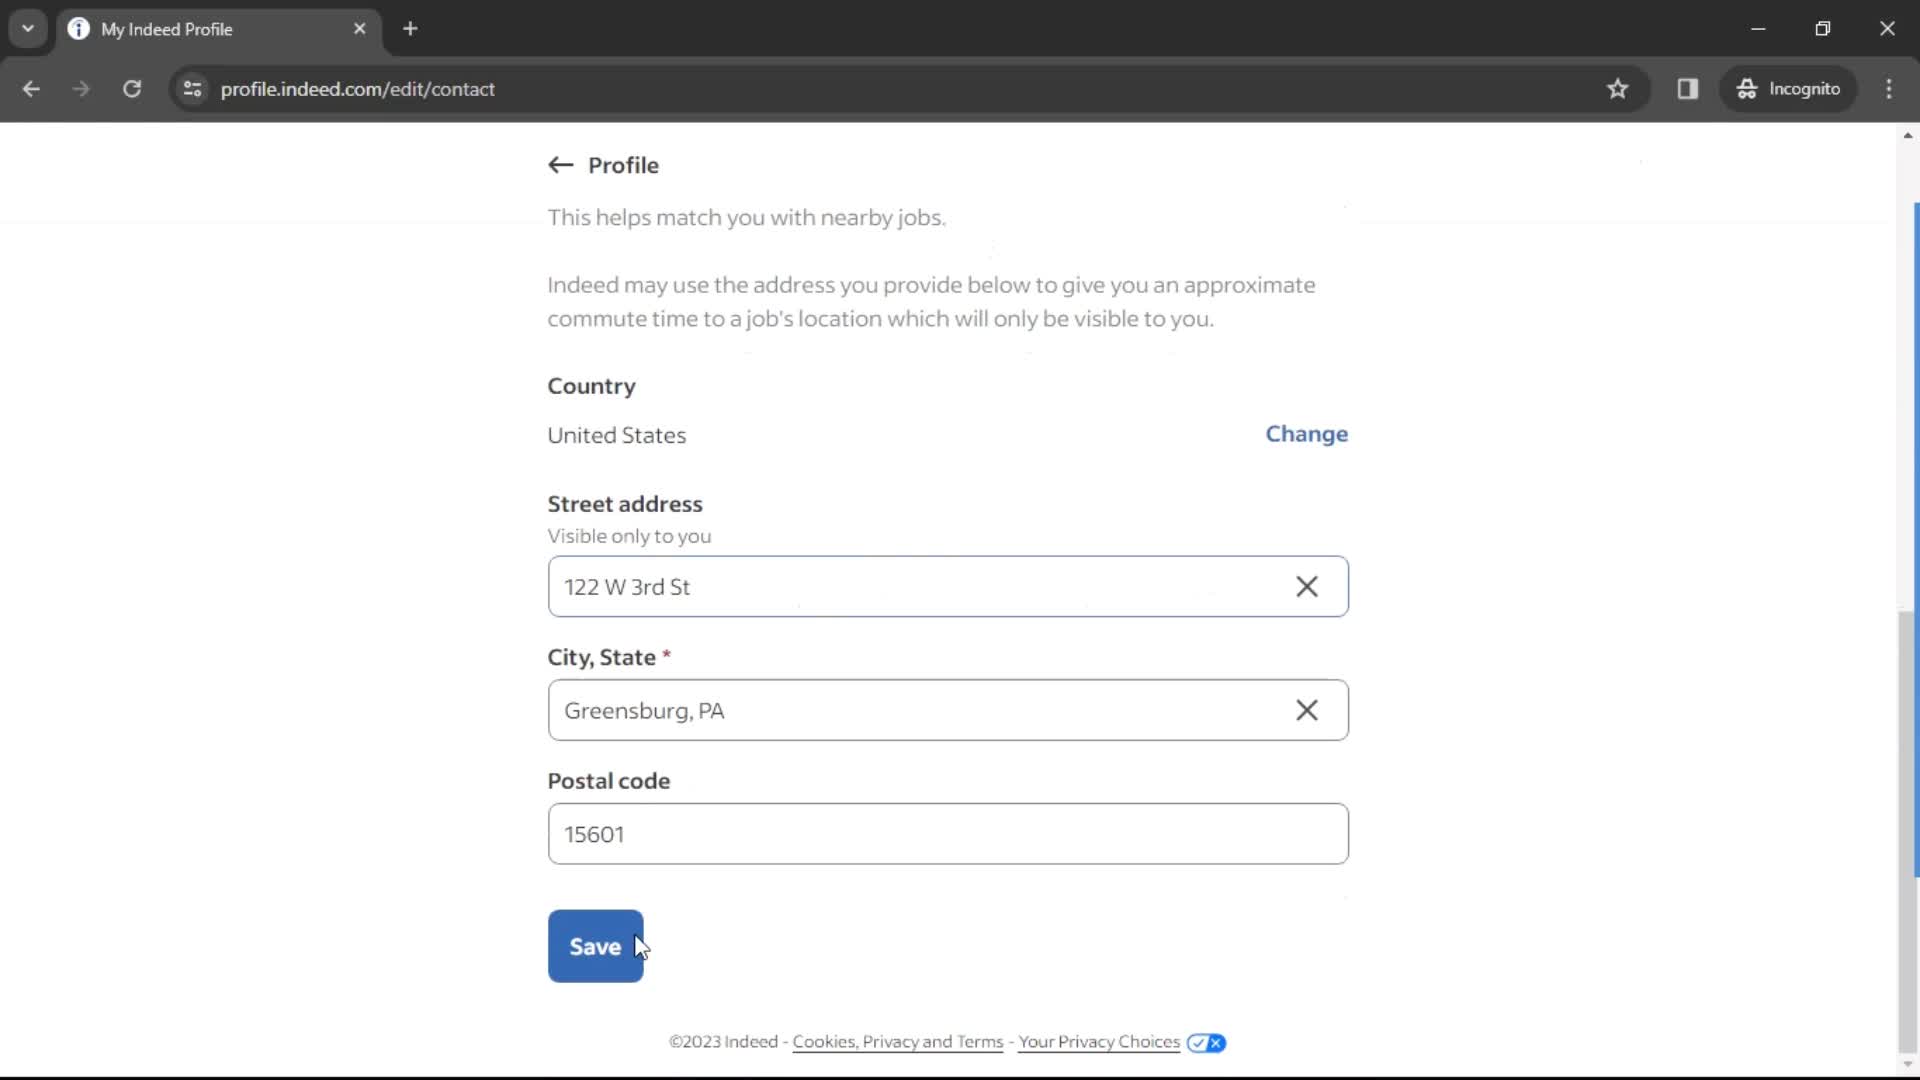Click the Privacy Choices icon near footer
Screen dimensions: 1920x1080
1207,1042
